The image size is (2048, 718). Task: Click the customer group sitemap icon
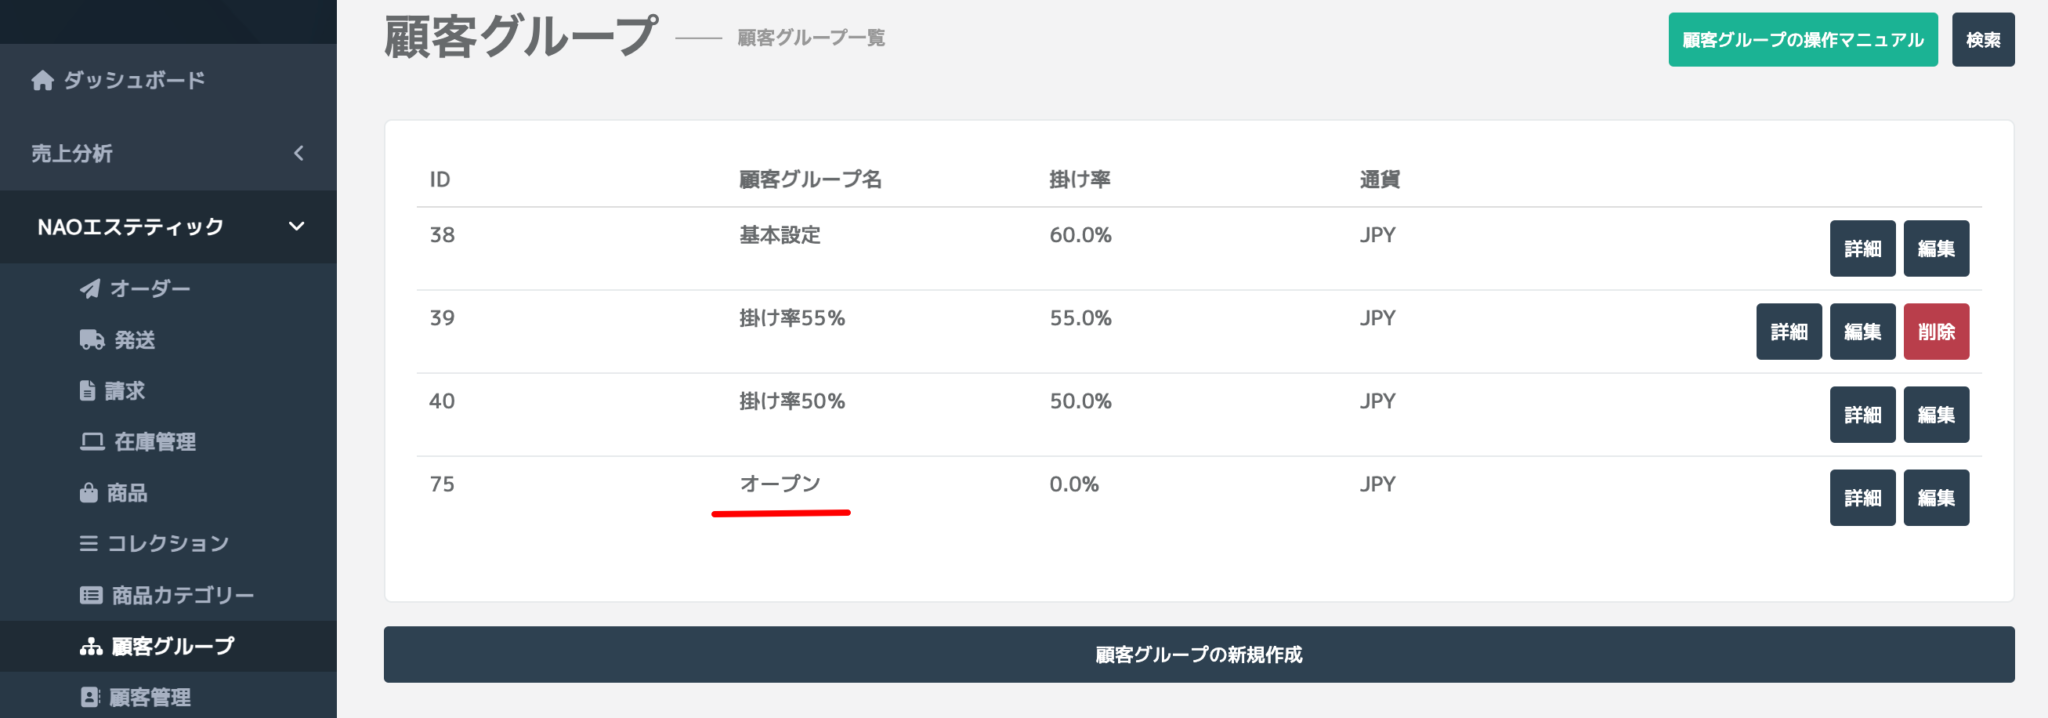tap(91, 647)
